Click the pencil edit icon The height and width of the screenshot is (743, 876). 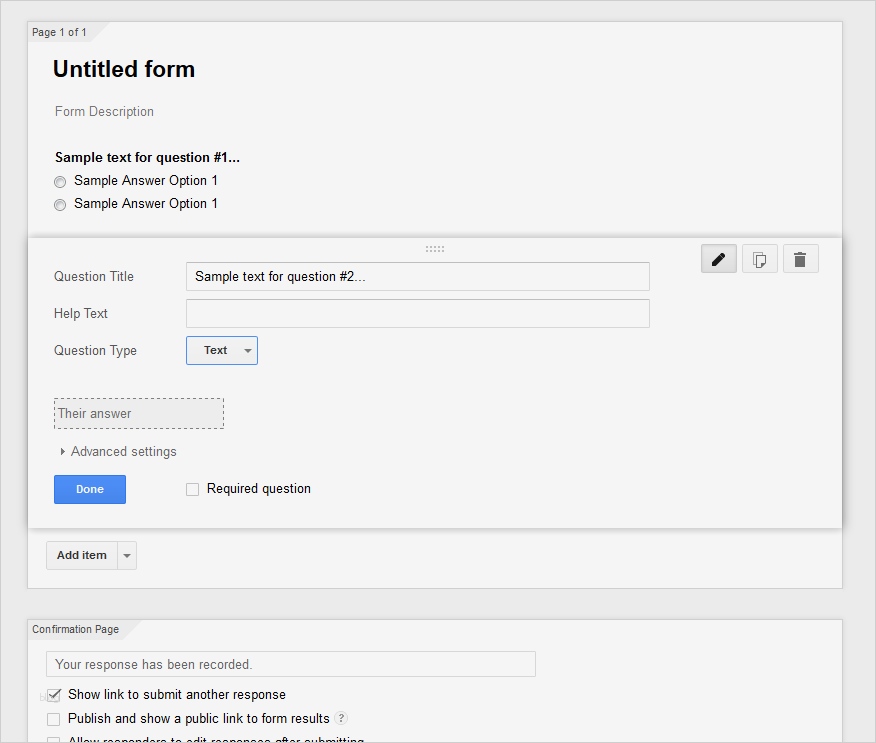point(718,259)
